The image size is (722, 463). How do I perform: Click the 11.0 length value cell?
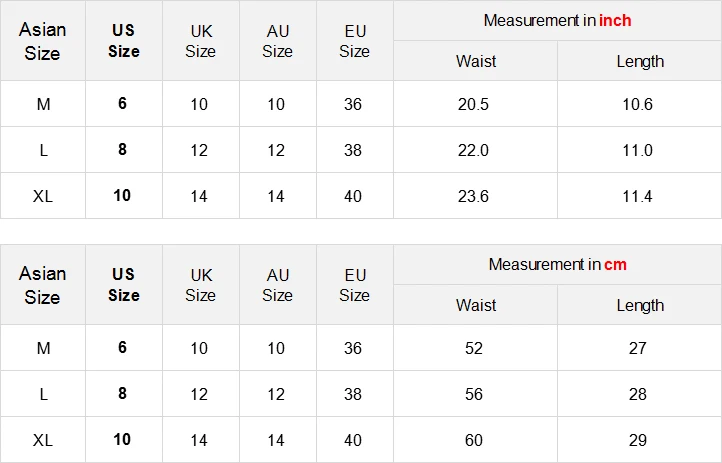coord(637,150)
